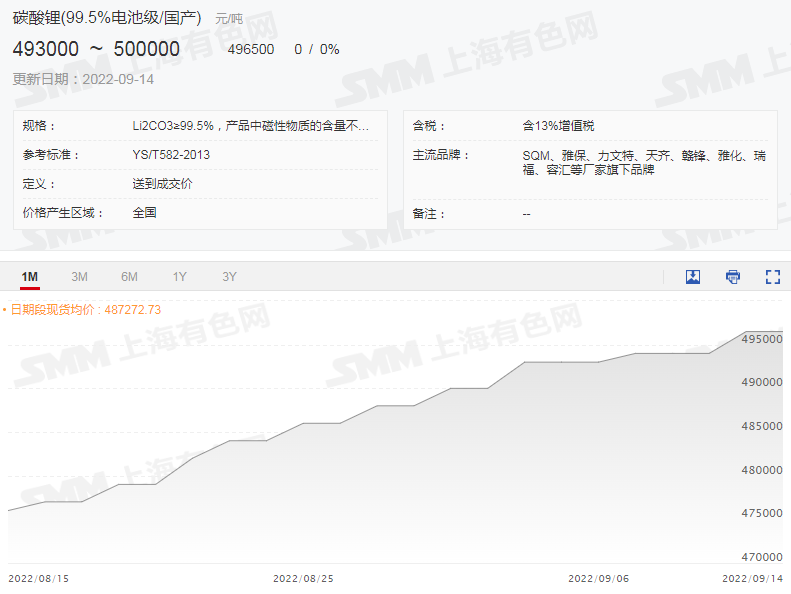
Task: Click the price range 493000 ~ 500000
Action: (96, 49)
